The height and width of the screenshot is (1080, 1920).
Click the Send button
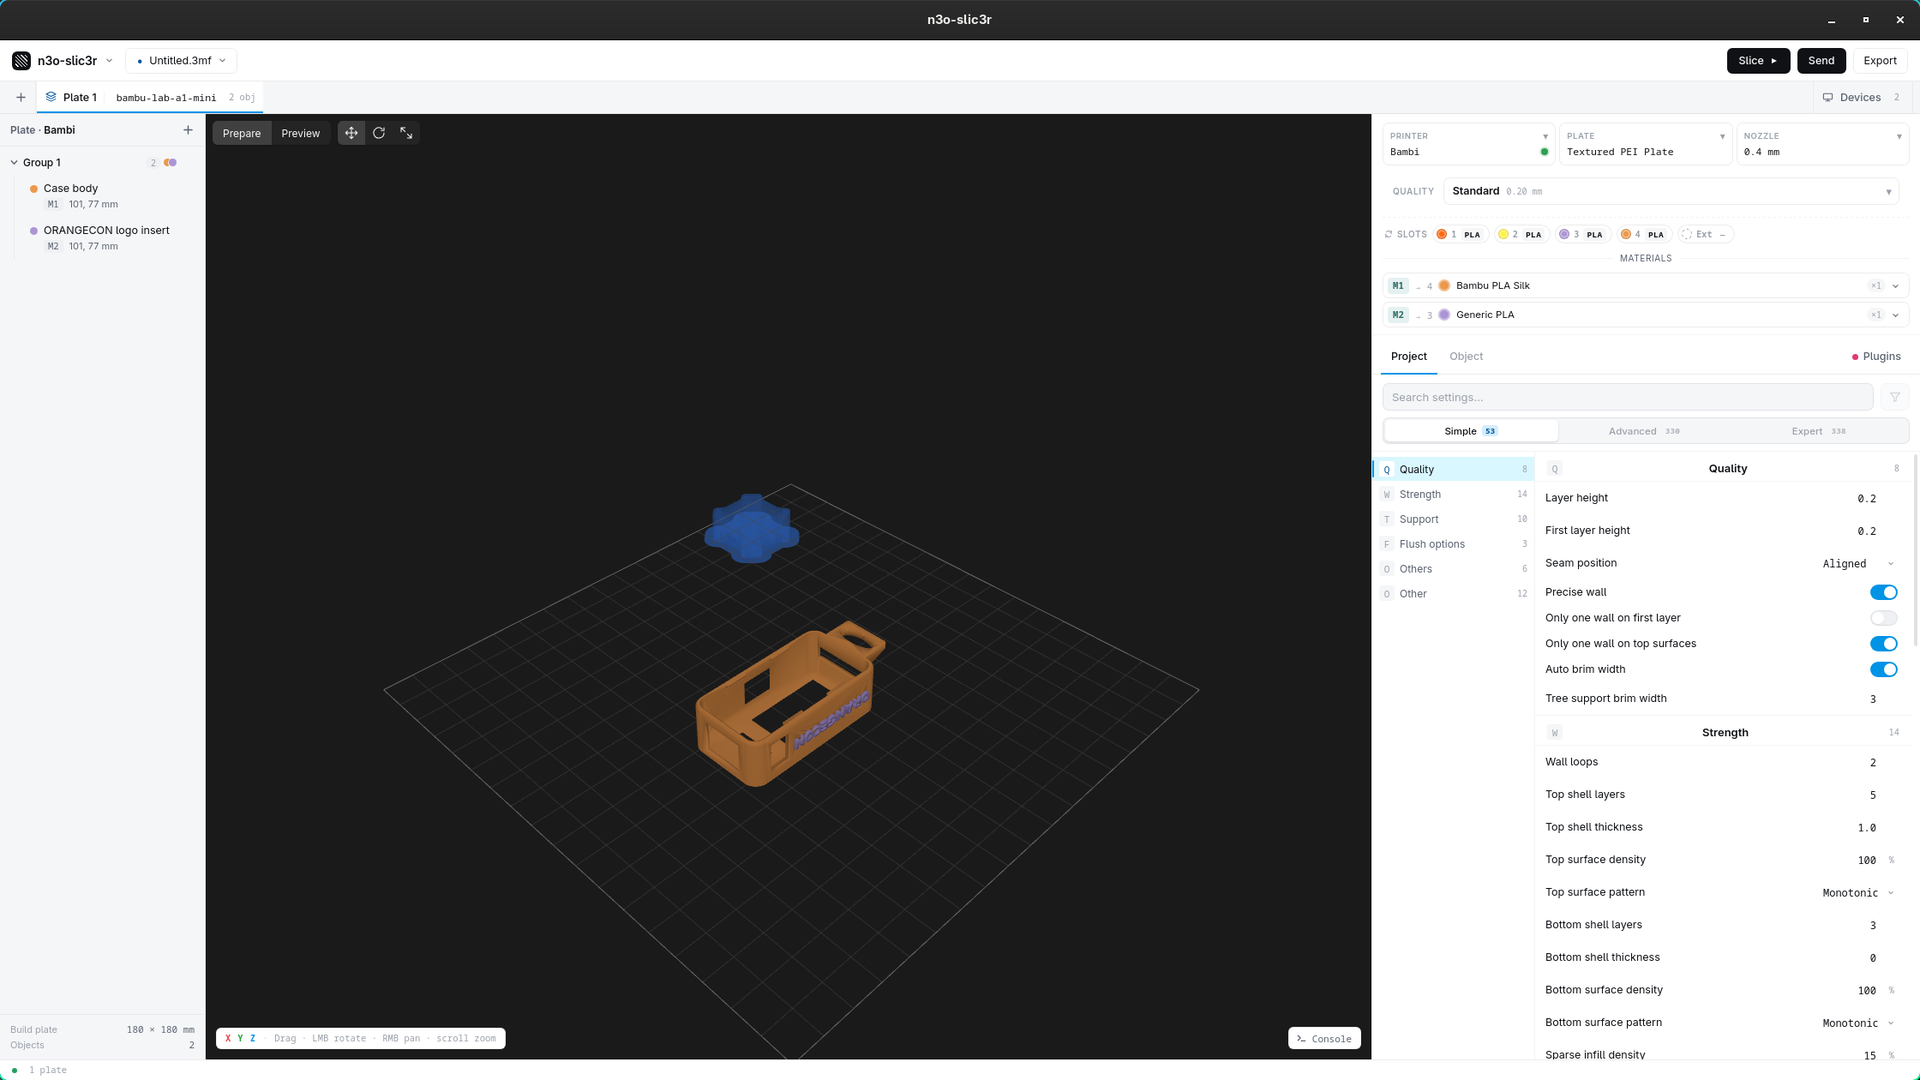point(1821,61)
